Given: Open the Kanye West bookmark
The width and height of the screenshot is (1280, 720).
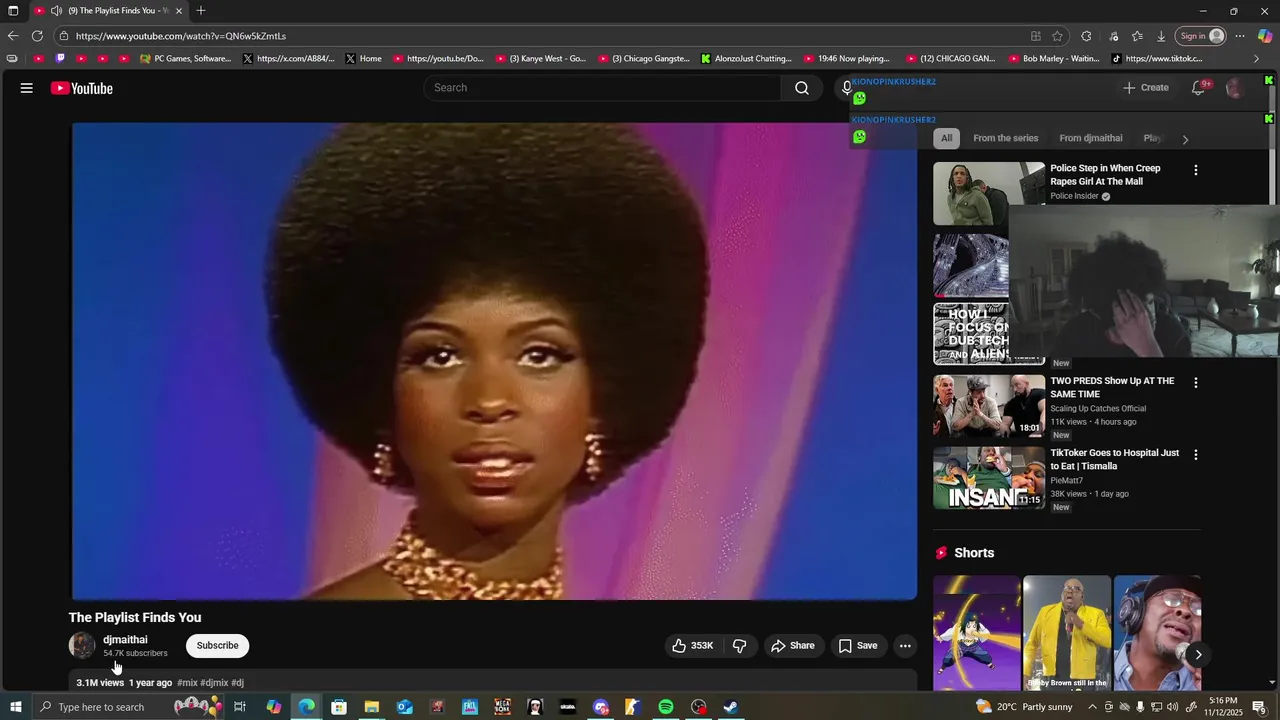Looking at the screenshot, I should click(x=541, y=59).
